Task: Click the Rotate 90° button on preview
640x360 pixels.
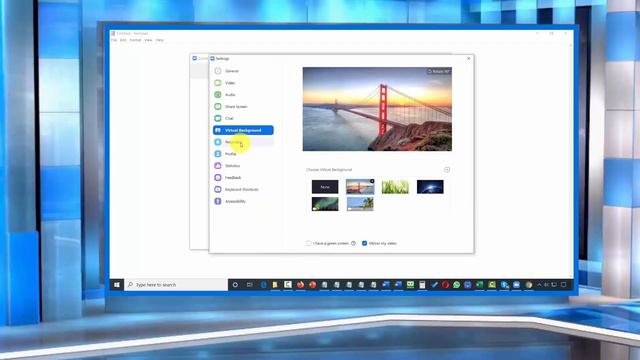Action: 438,71
